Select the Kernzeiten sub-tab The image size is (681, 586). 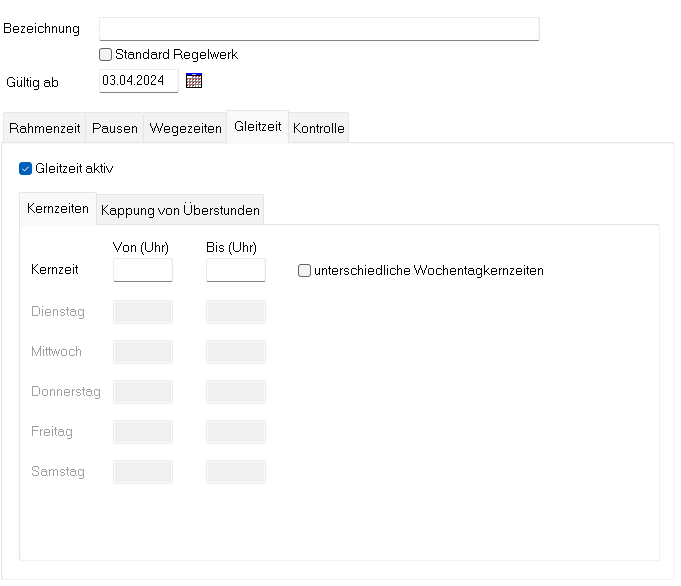[58, 209]
